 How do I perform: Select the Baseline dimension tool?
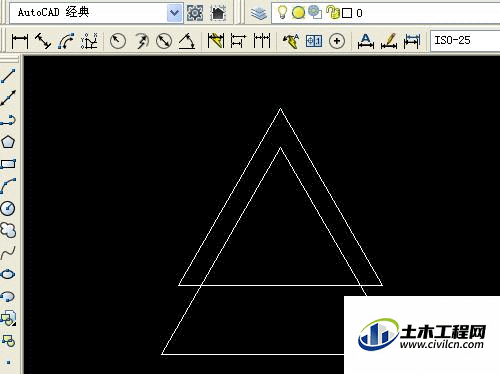tap(238, 41)
